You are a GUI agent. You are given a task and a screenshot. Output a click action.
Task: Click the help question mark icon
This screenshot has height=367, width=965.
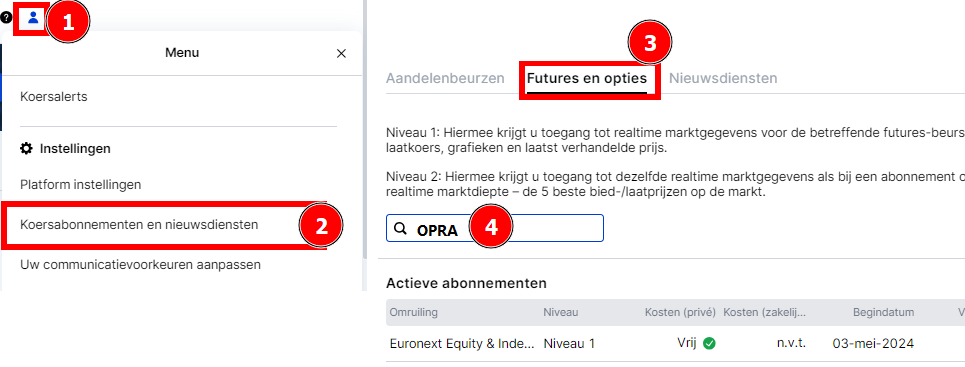pyautogui.click(x=6, y=18)
